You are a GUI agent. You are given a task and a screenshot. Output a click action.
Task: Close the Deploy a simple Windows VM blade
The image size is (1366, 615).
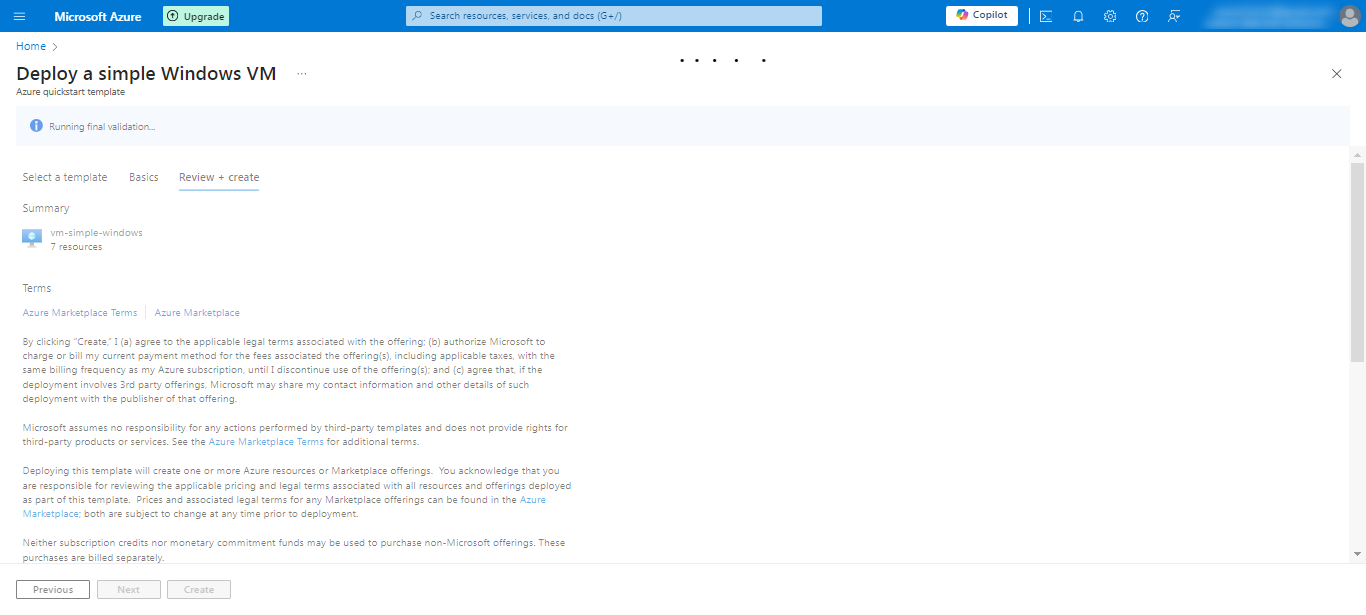pos(1337,73)
